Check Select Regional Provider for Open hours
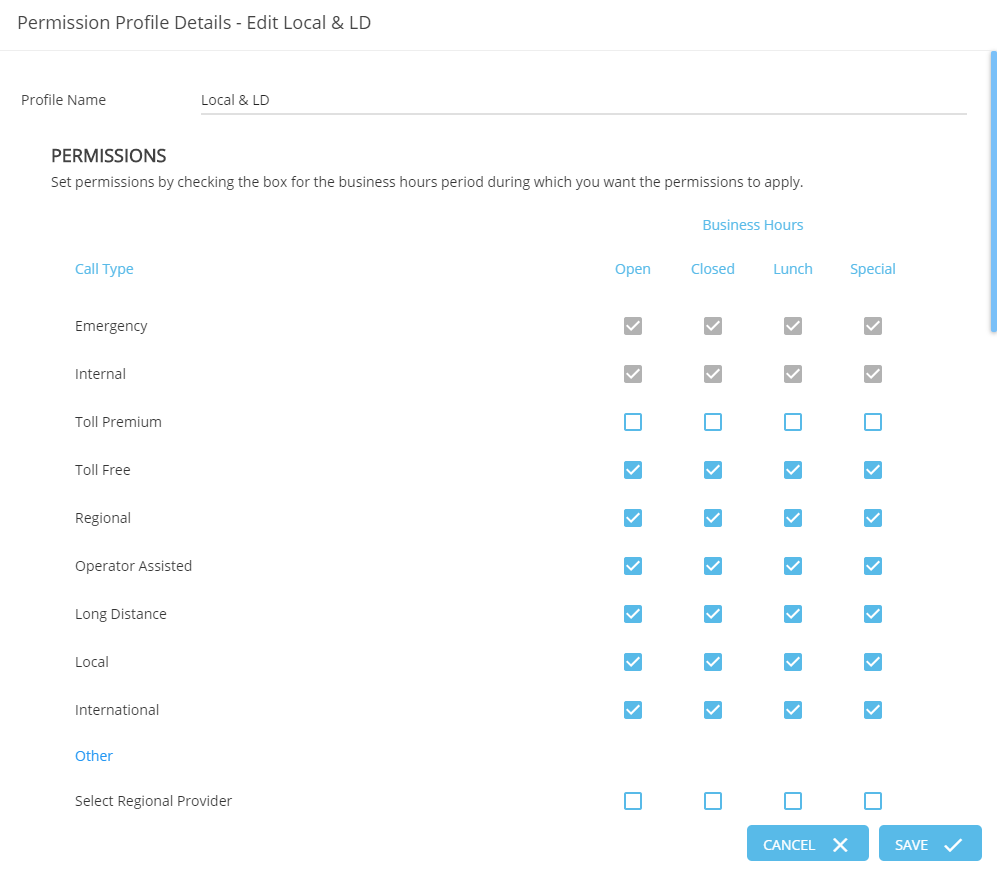 pos(633,801)
